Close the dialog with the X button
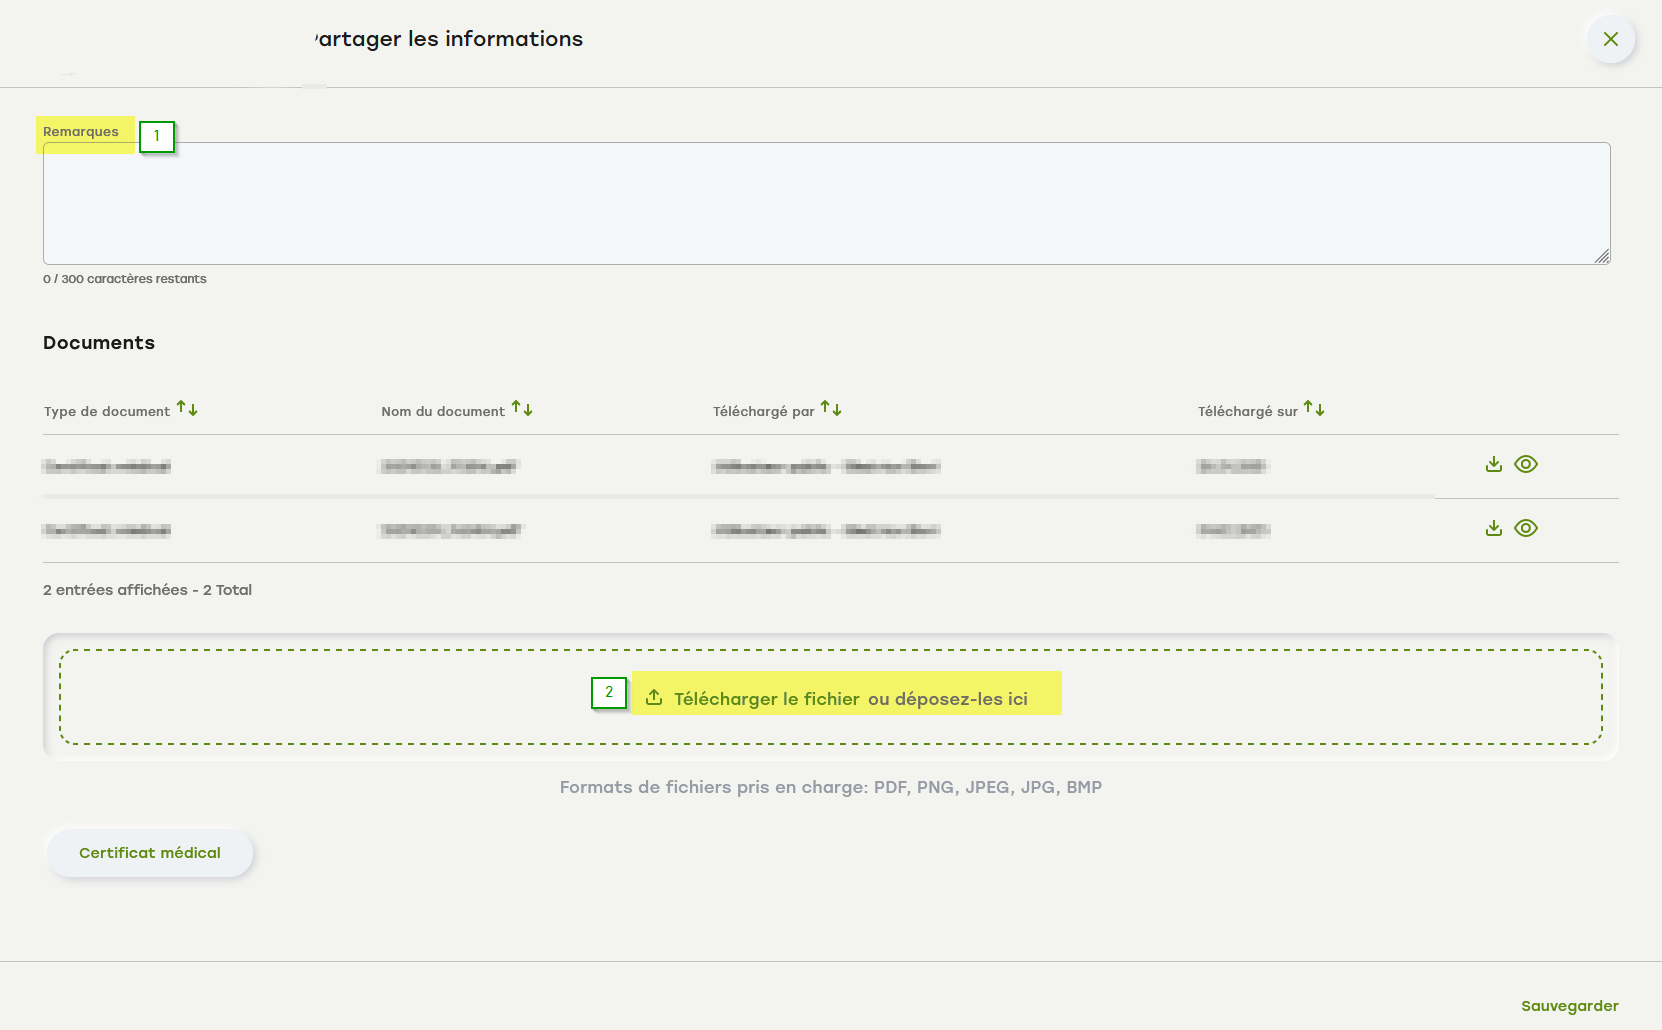 click(x=1610, y=39)
